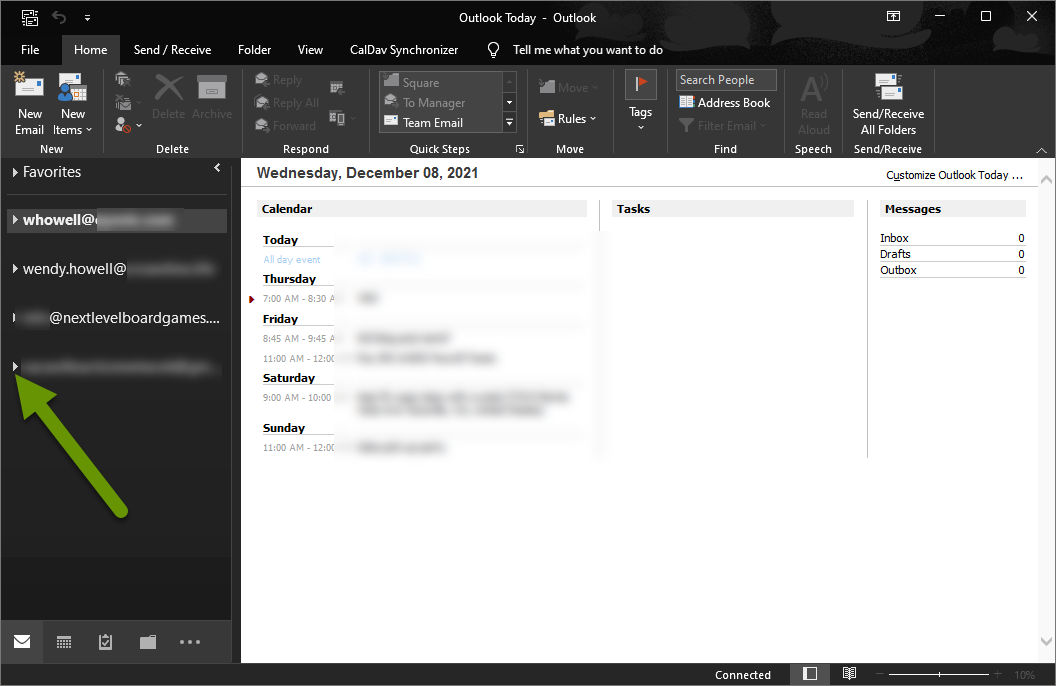This screenshot has height=686, width=1056.
Task: Click the Delete button in ribbon
Action: [x=168, y=97]
